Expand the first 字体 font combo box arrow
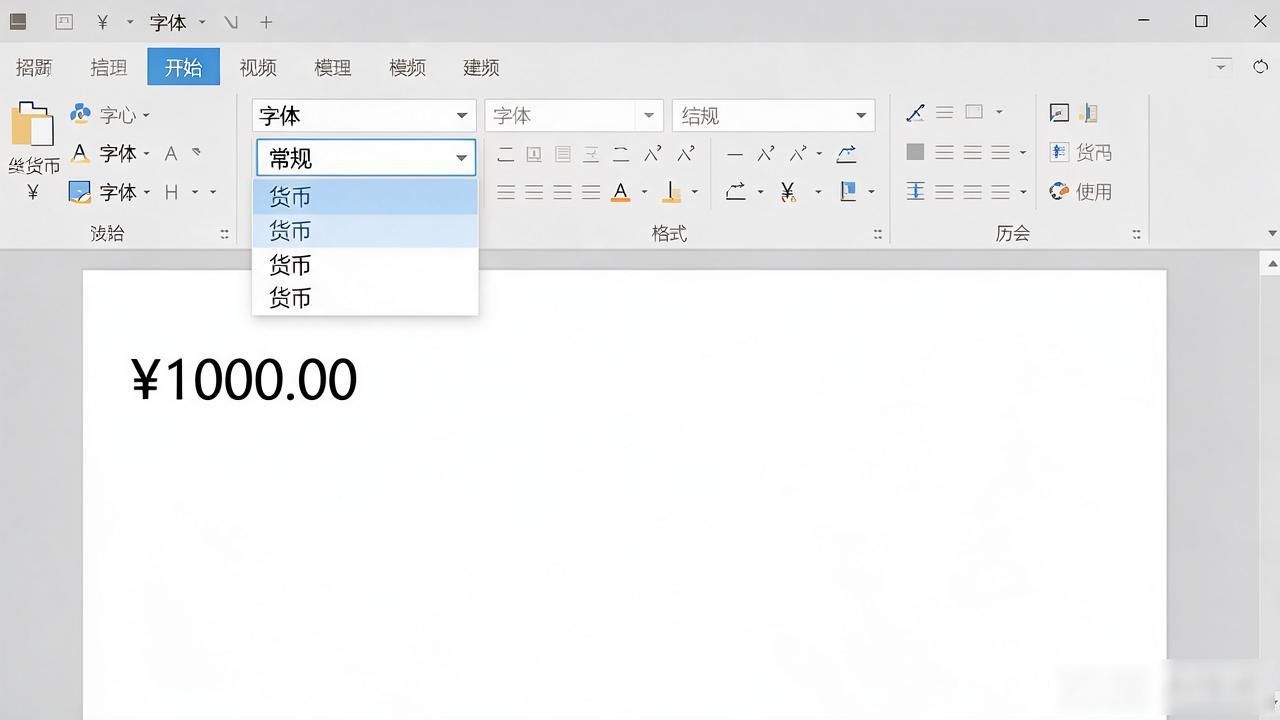The image size is (1280, 720). tap(461, 116)
